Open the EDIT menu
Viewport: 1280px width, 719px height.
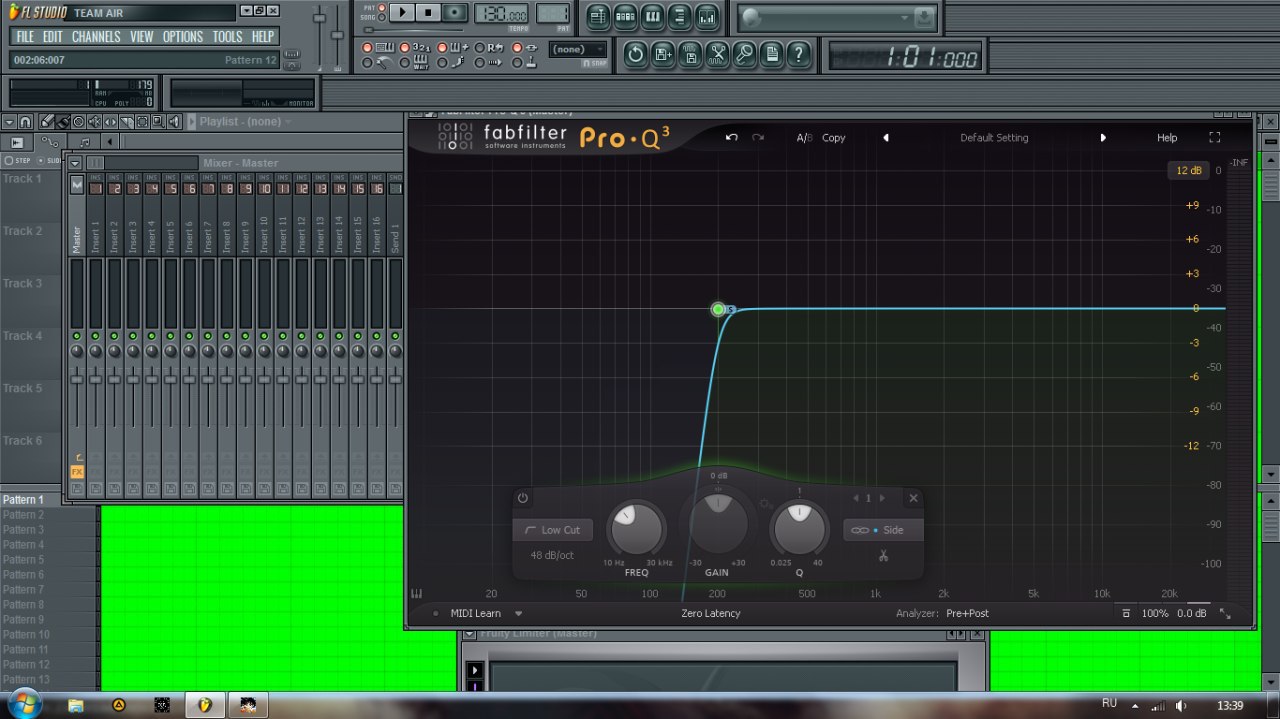point(53,37)
